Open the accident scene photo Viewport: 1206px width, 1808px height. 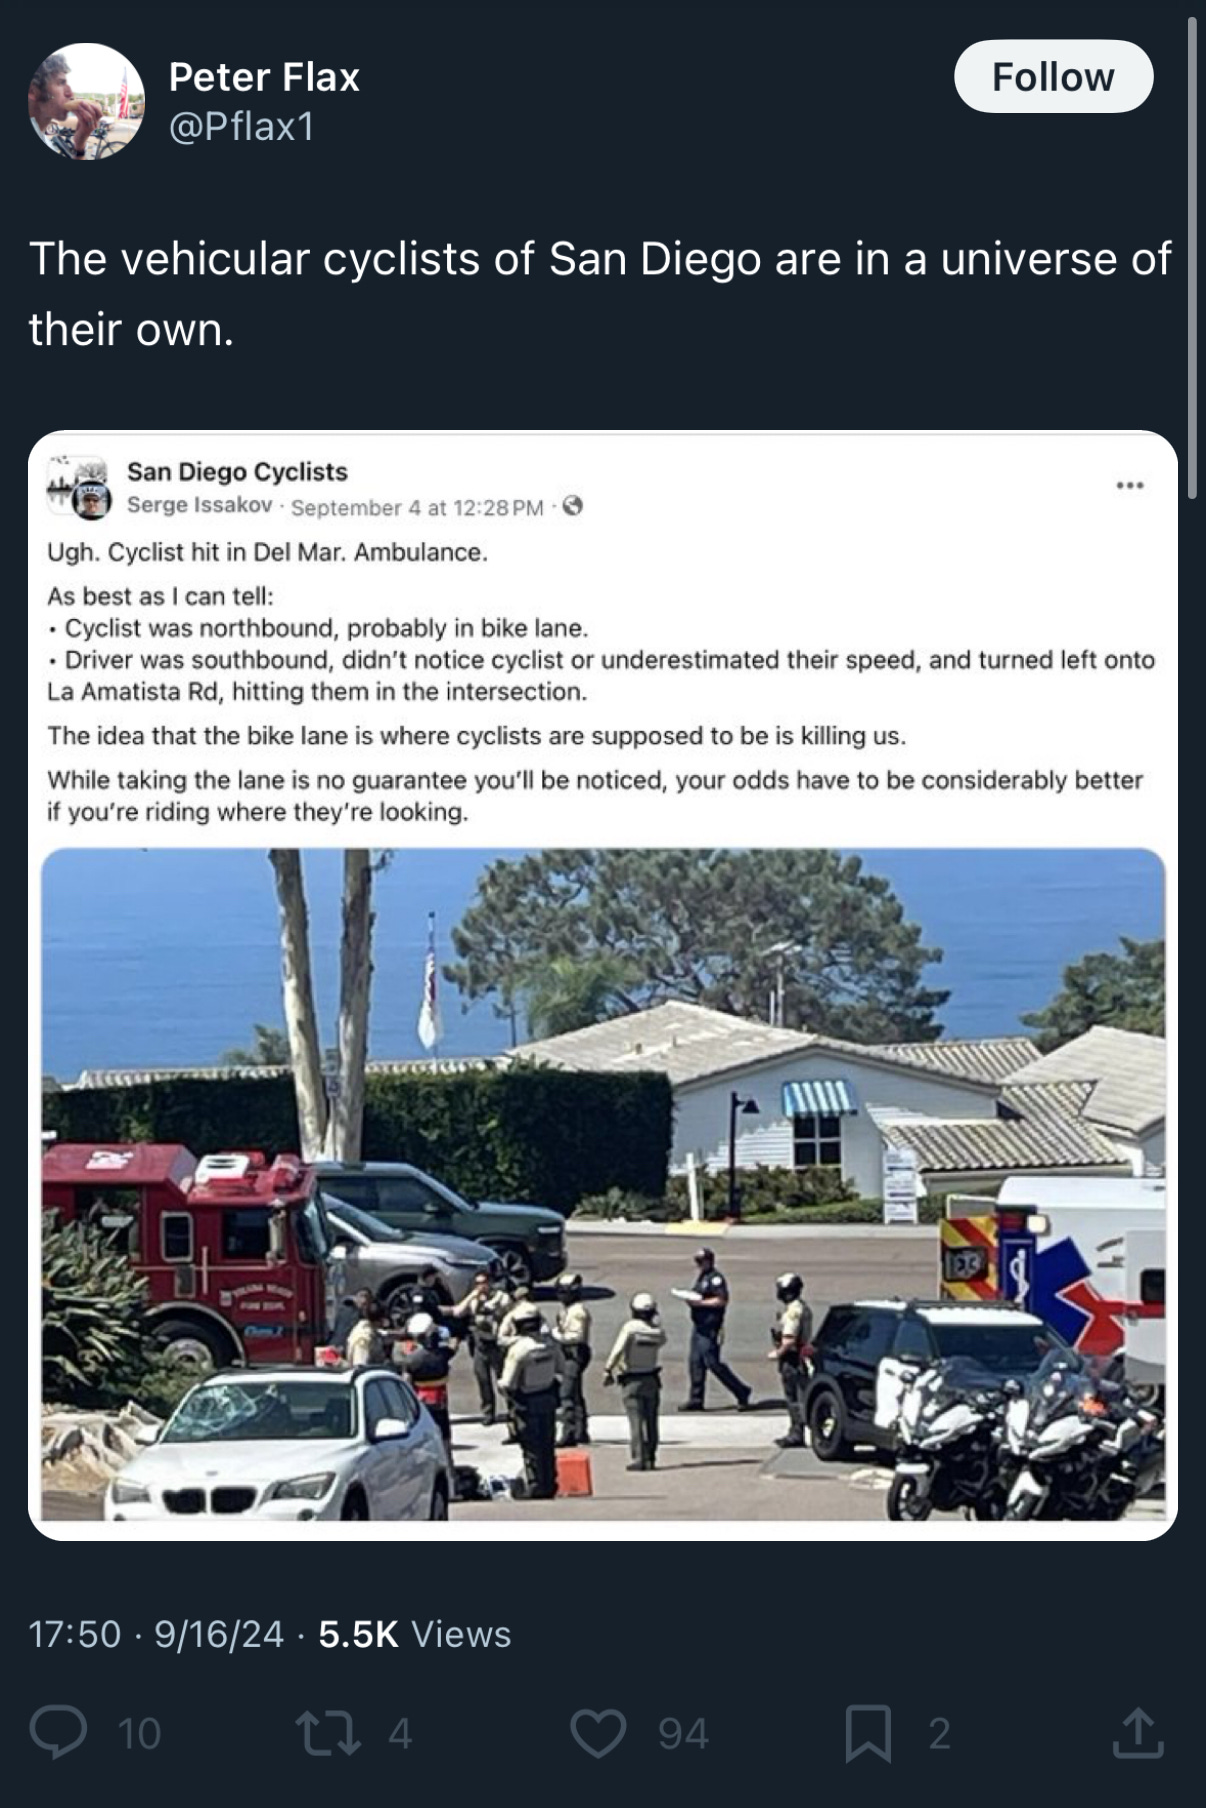[603, 1185]
